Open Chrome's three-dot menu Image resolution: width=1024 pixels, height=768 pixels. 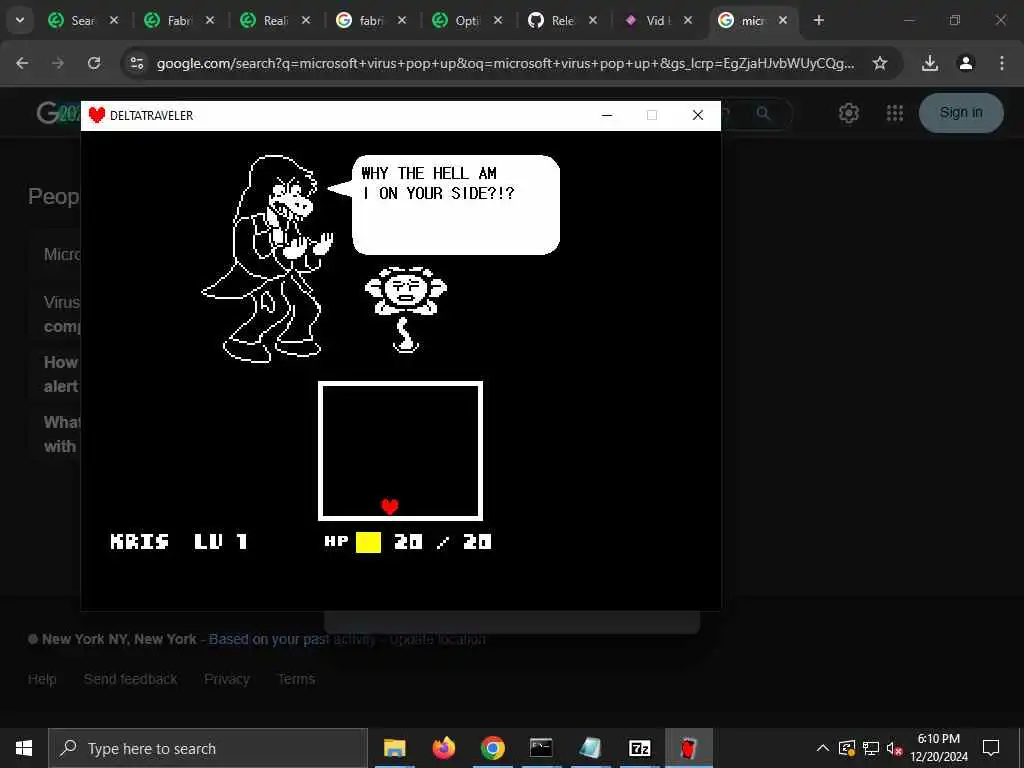pos(1002,63)
